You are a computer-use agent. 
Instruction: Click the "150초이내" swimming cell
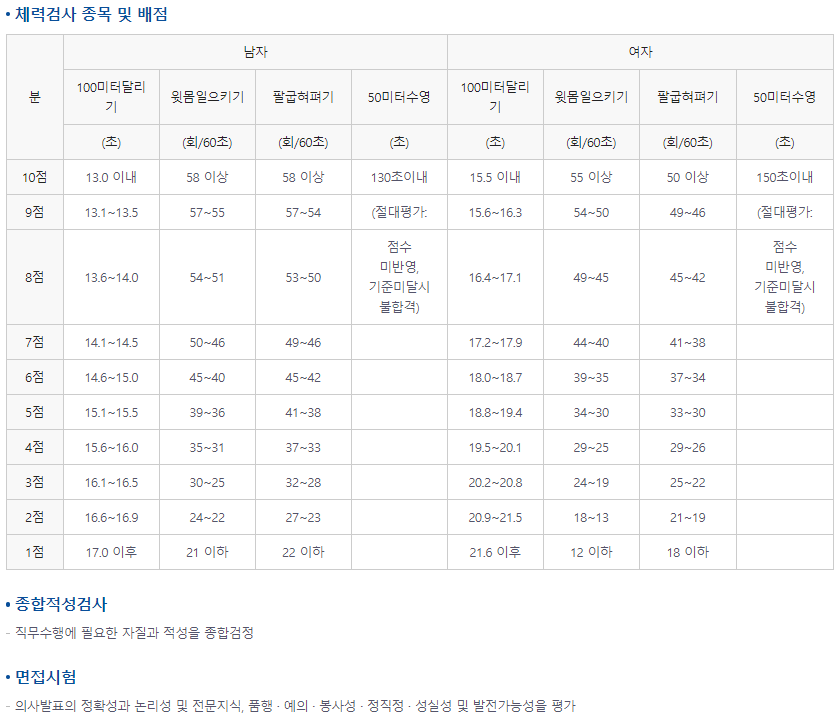coord(785,177)
